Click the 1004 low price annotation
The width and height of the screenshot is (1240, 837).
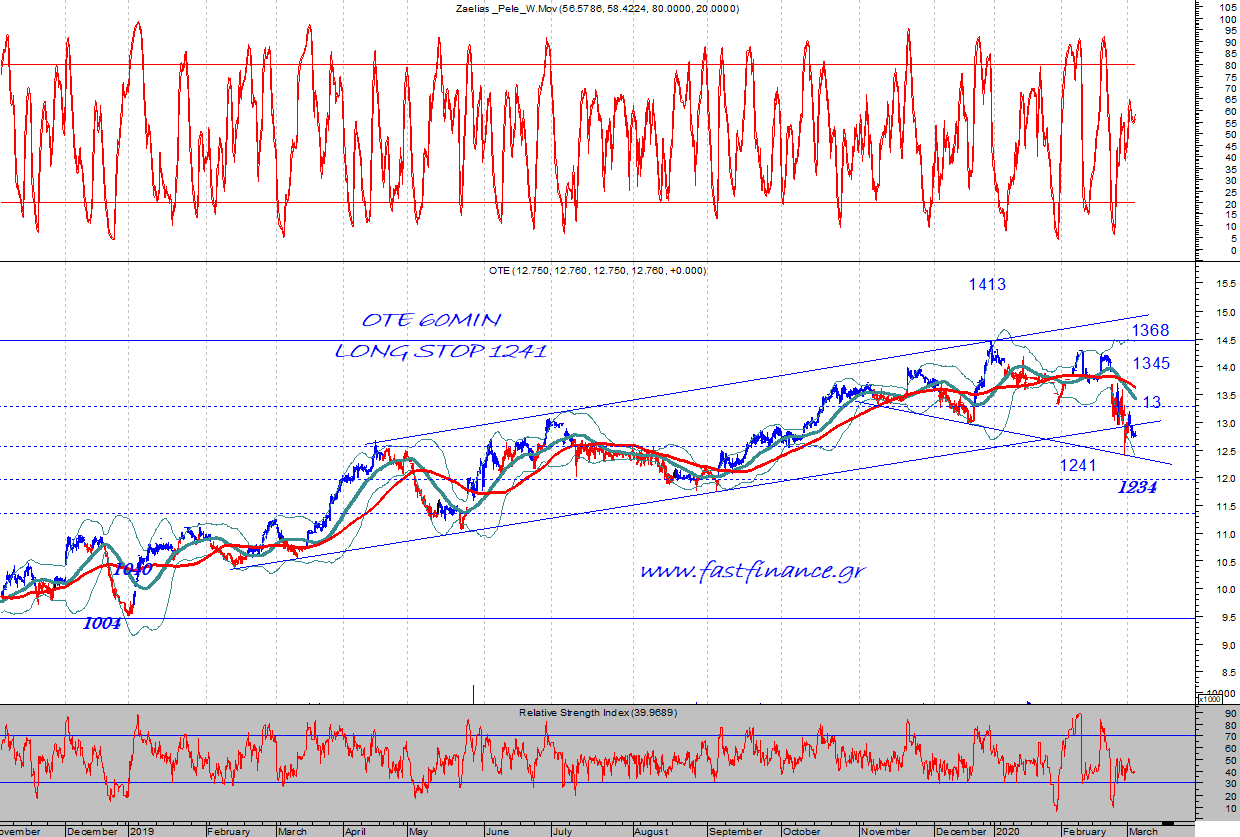point(101,623)
